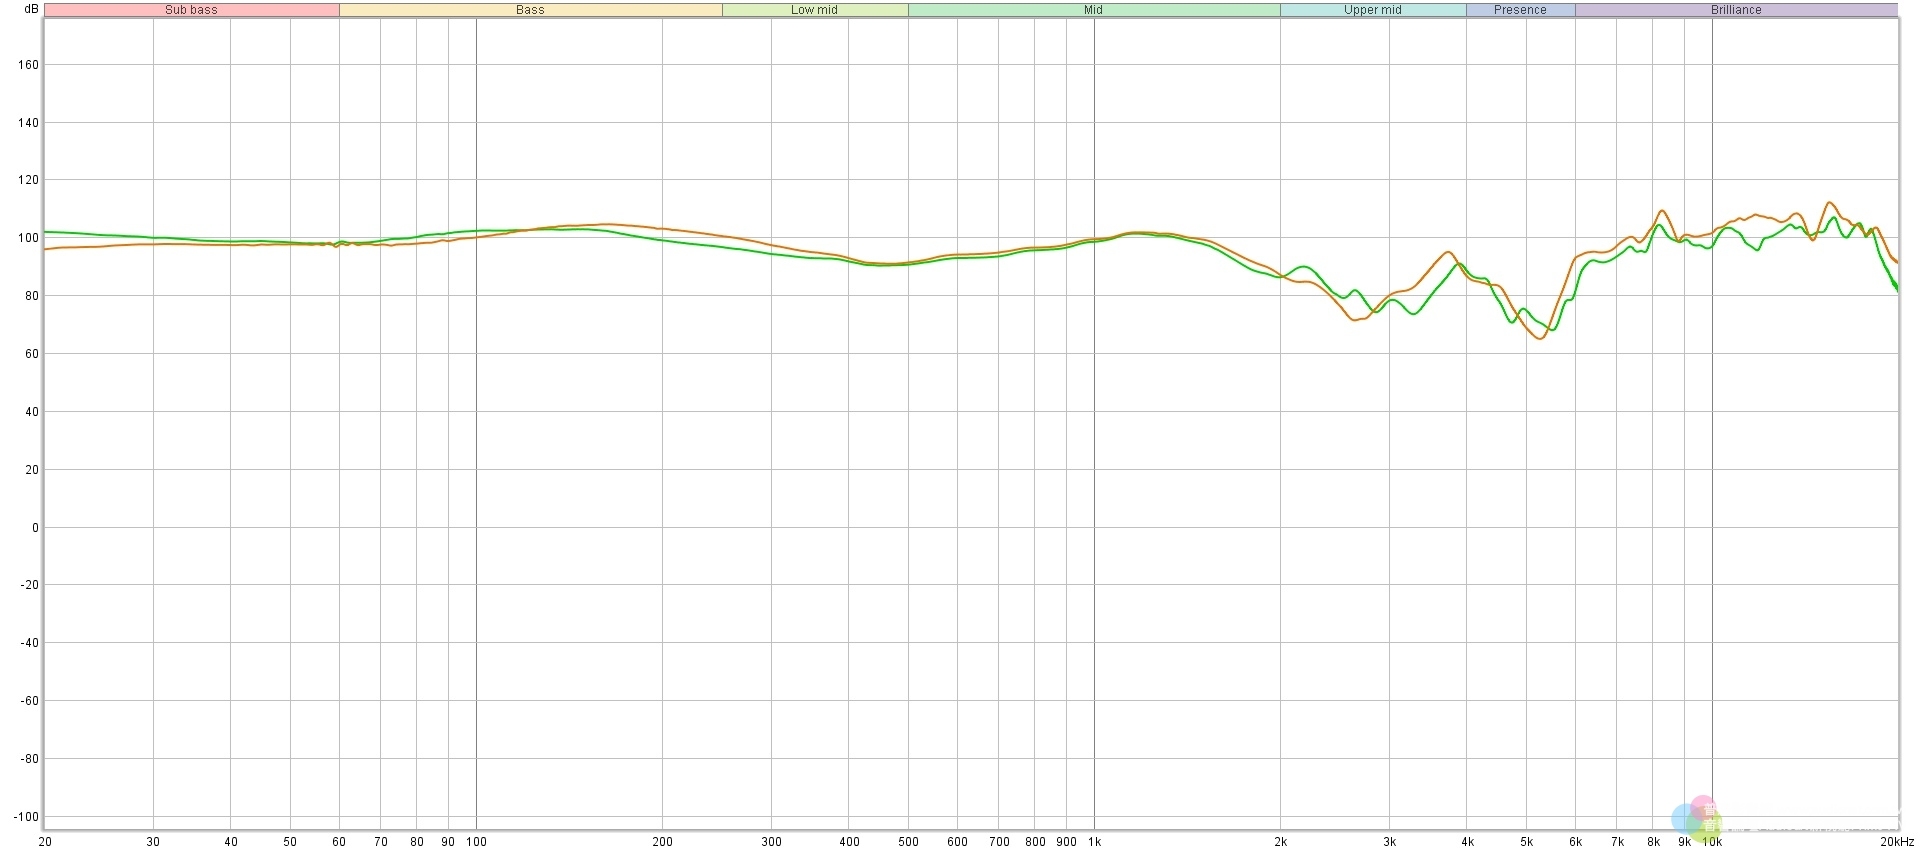This screenshot has width=1920, height=854.
Task: Select the Sub bass frequency band label
Action: (191, 10)
